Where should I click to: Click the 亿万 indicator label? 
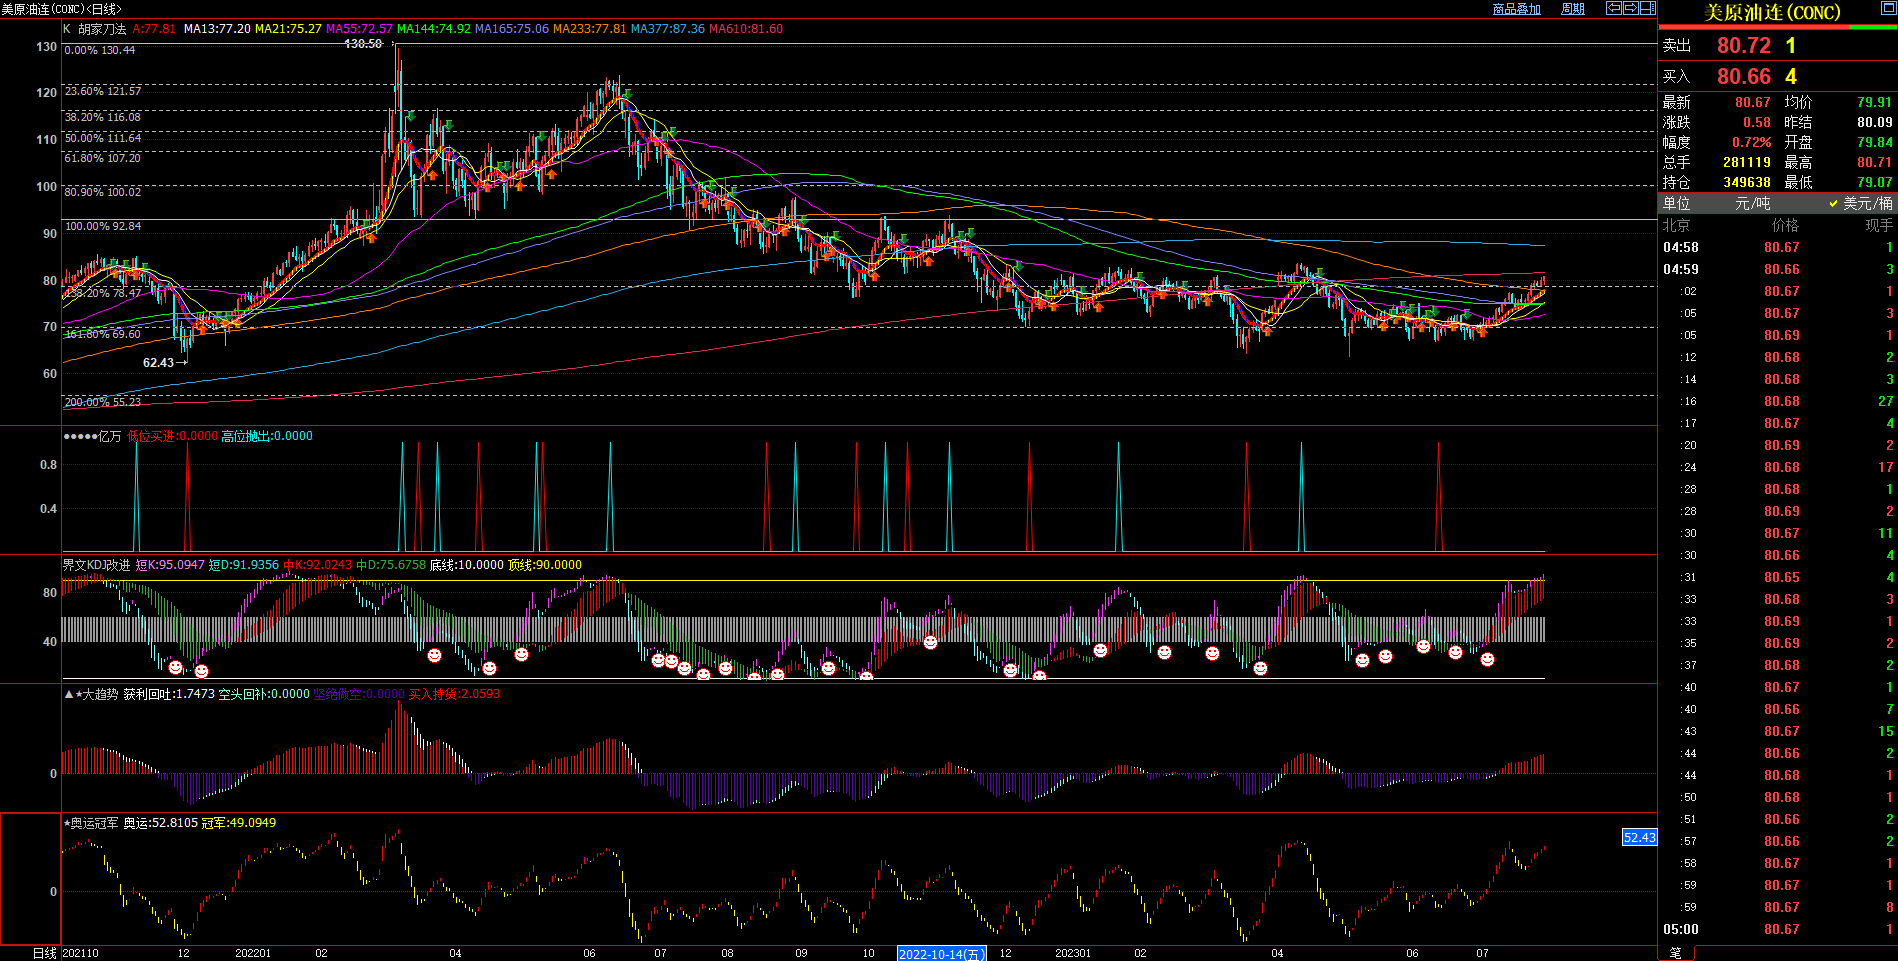pyautogui.click(x=109, y=436)
